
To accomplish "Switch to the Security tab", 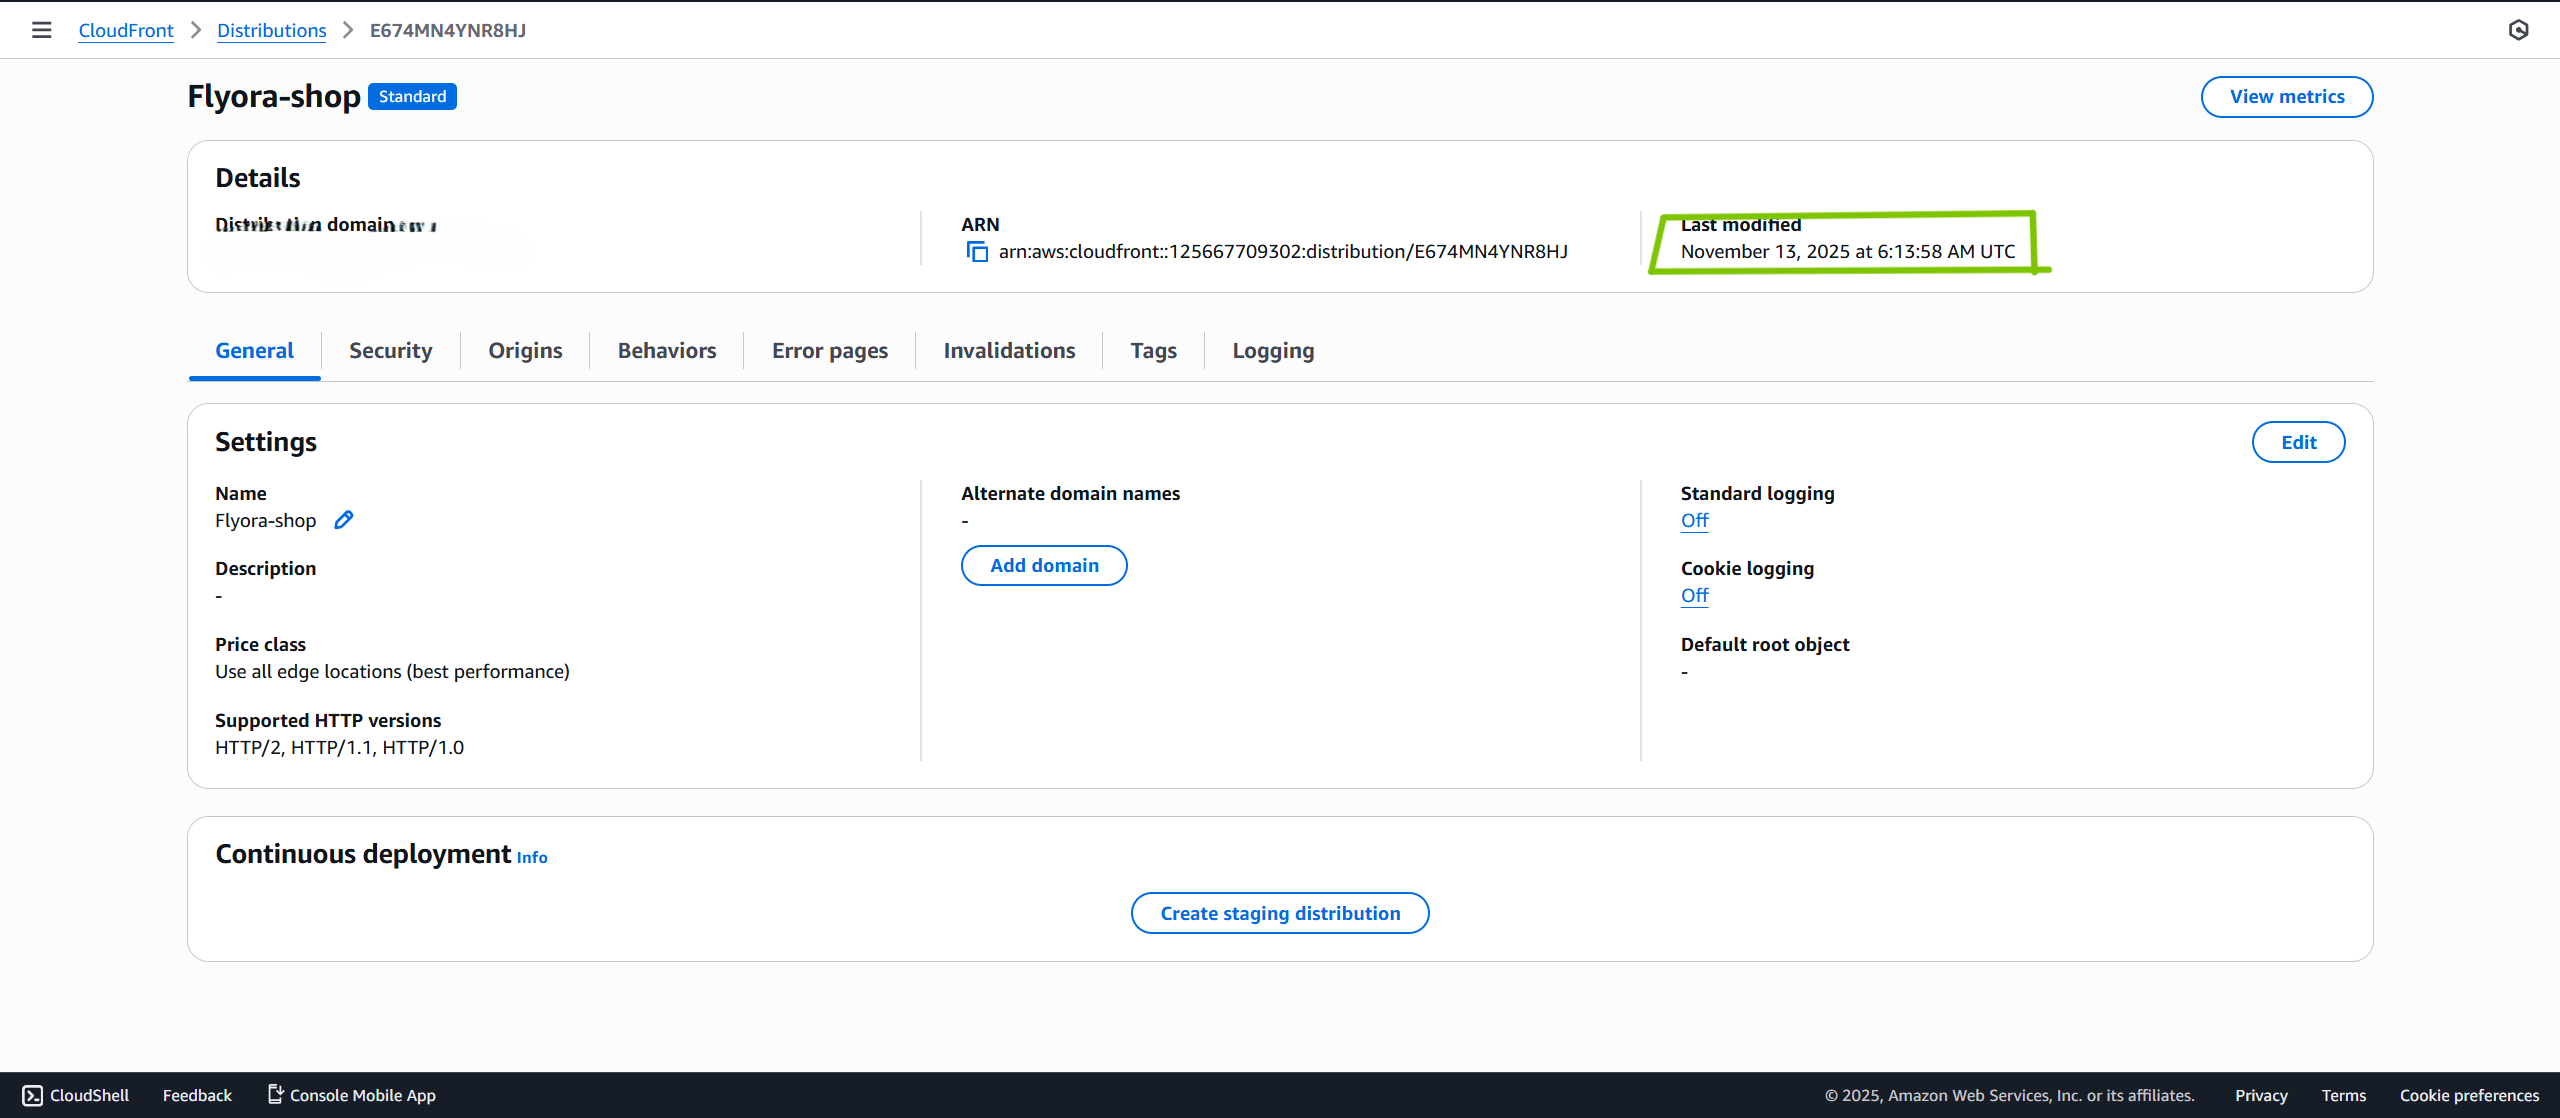I will pyautogui.click(x=390, y=350).
